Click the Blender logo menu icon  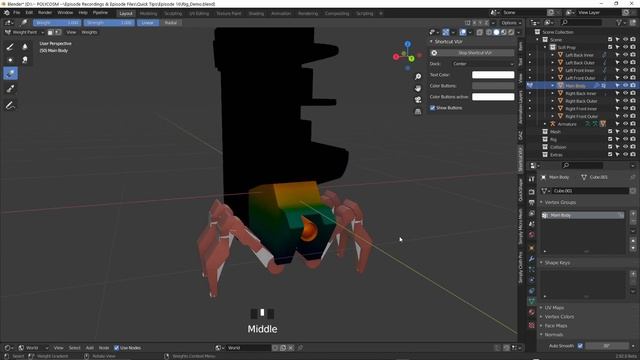6,13
